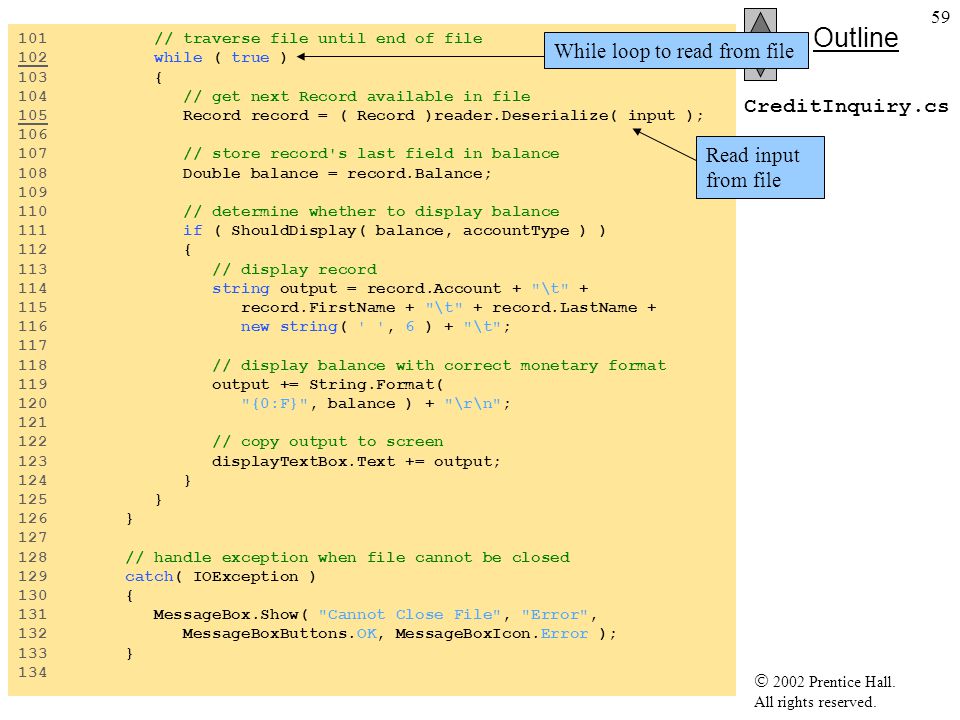Click slide number 59
The height and width of the screenshot is (720, 960).
(x=940, y=17)
